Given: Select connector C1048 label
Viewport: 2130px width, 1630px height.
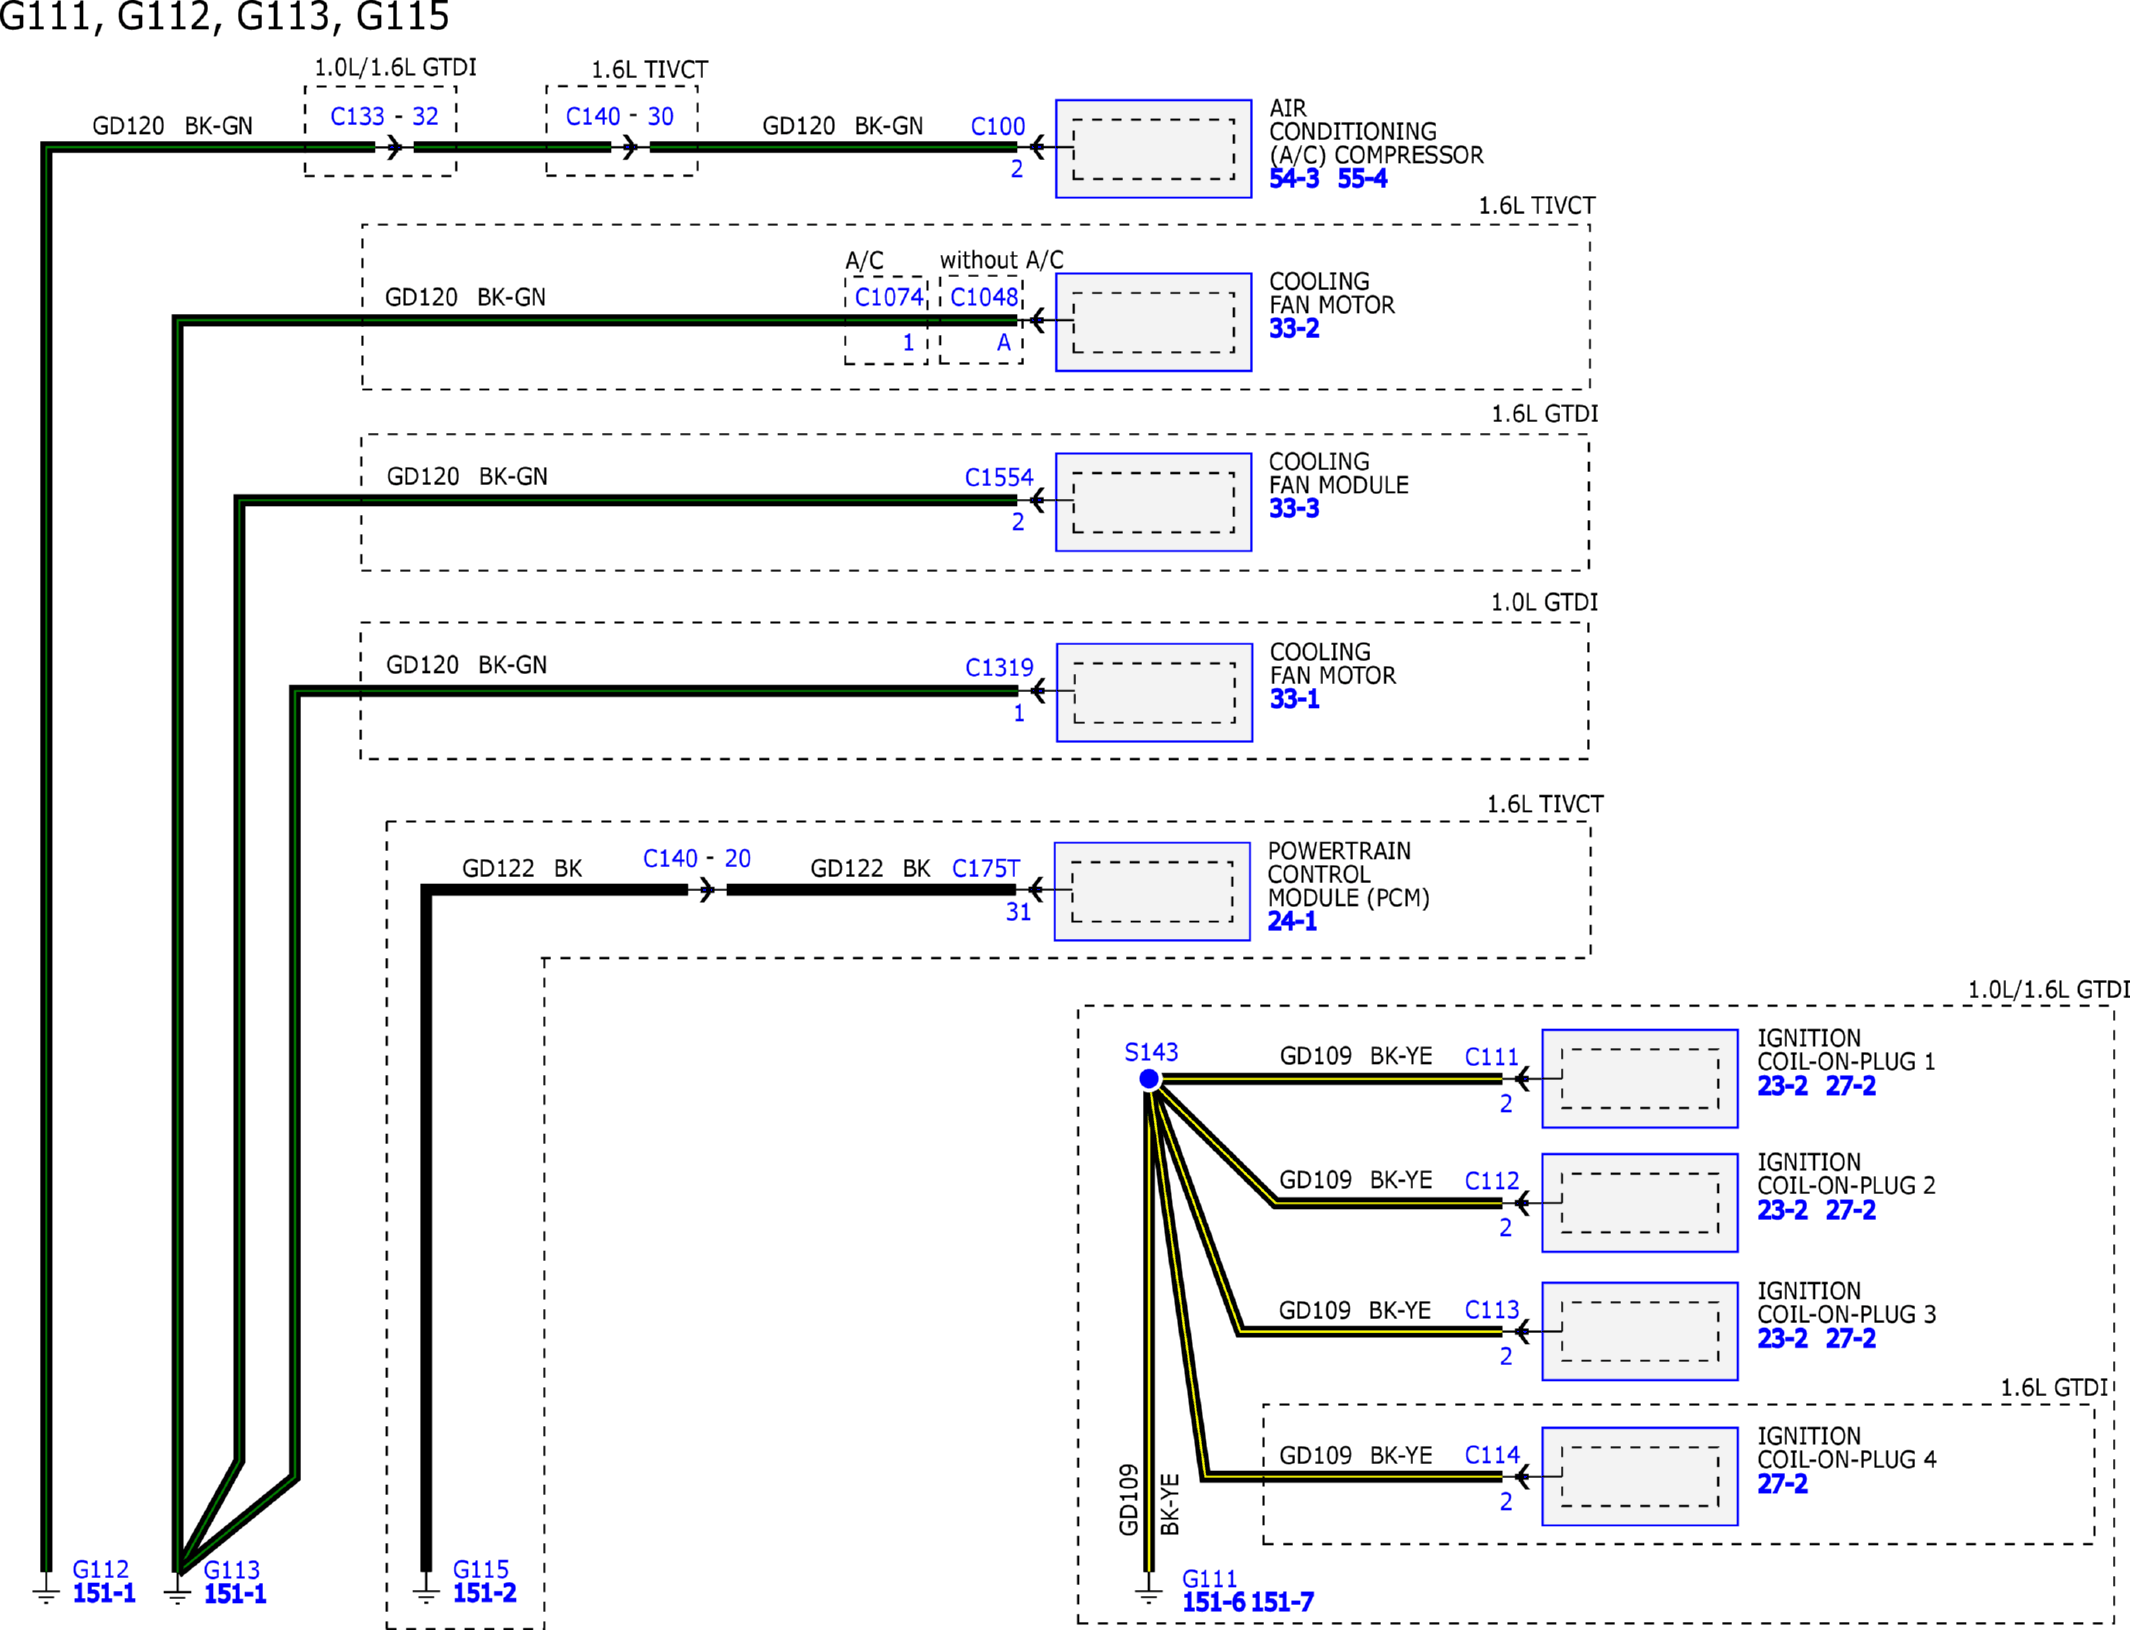Looking at the screenshot, I should (983, 297).
